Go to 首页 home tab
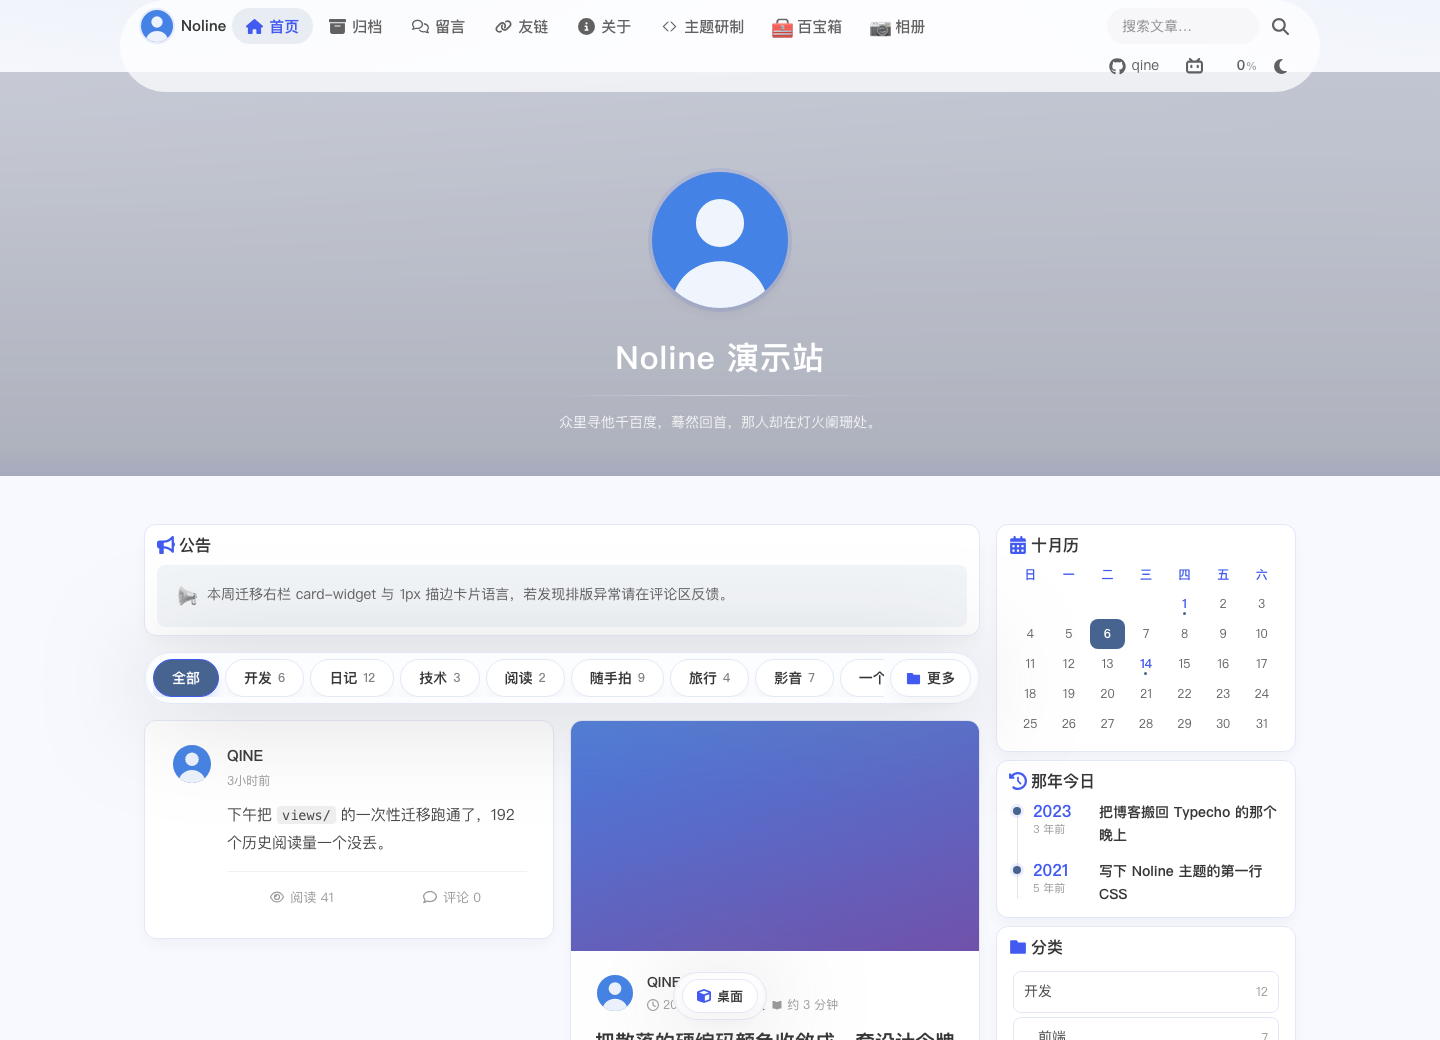 tap(272, 26)
